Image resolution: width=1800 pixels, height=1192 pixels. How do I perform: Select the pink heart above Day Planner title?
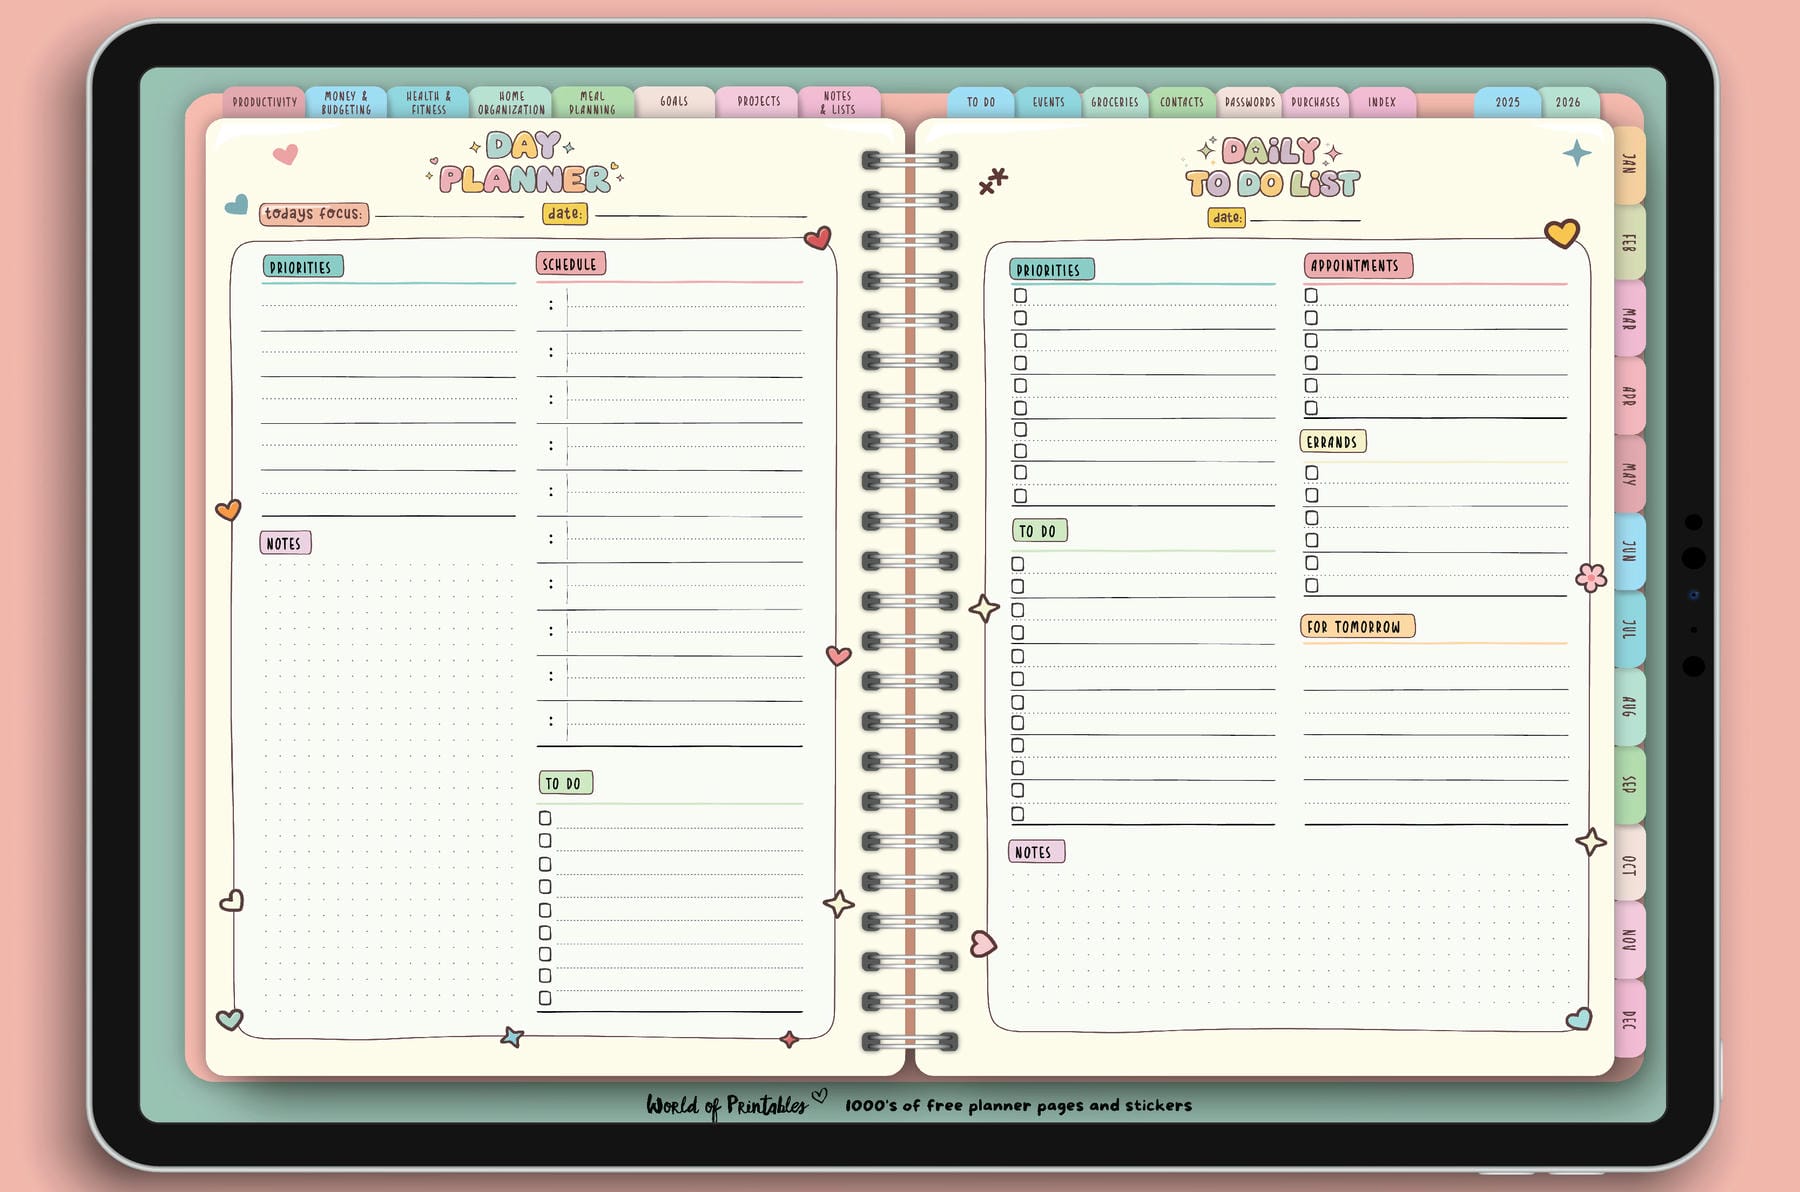point(285,156)
